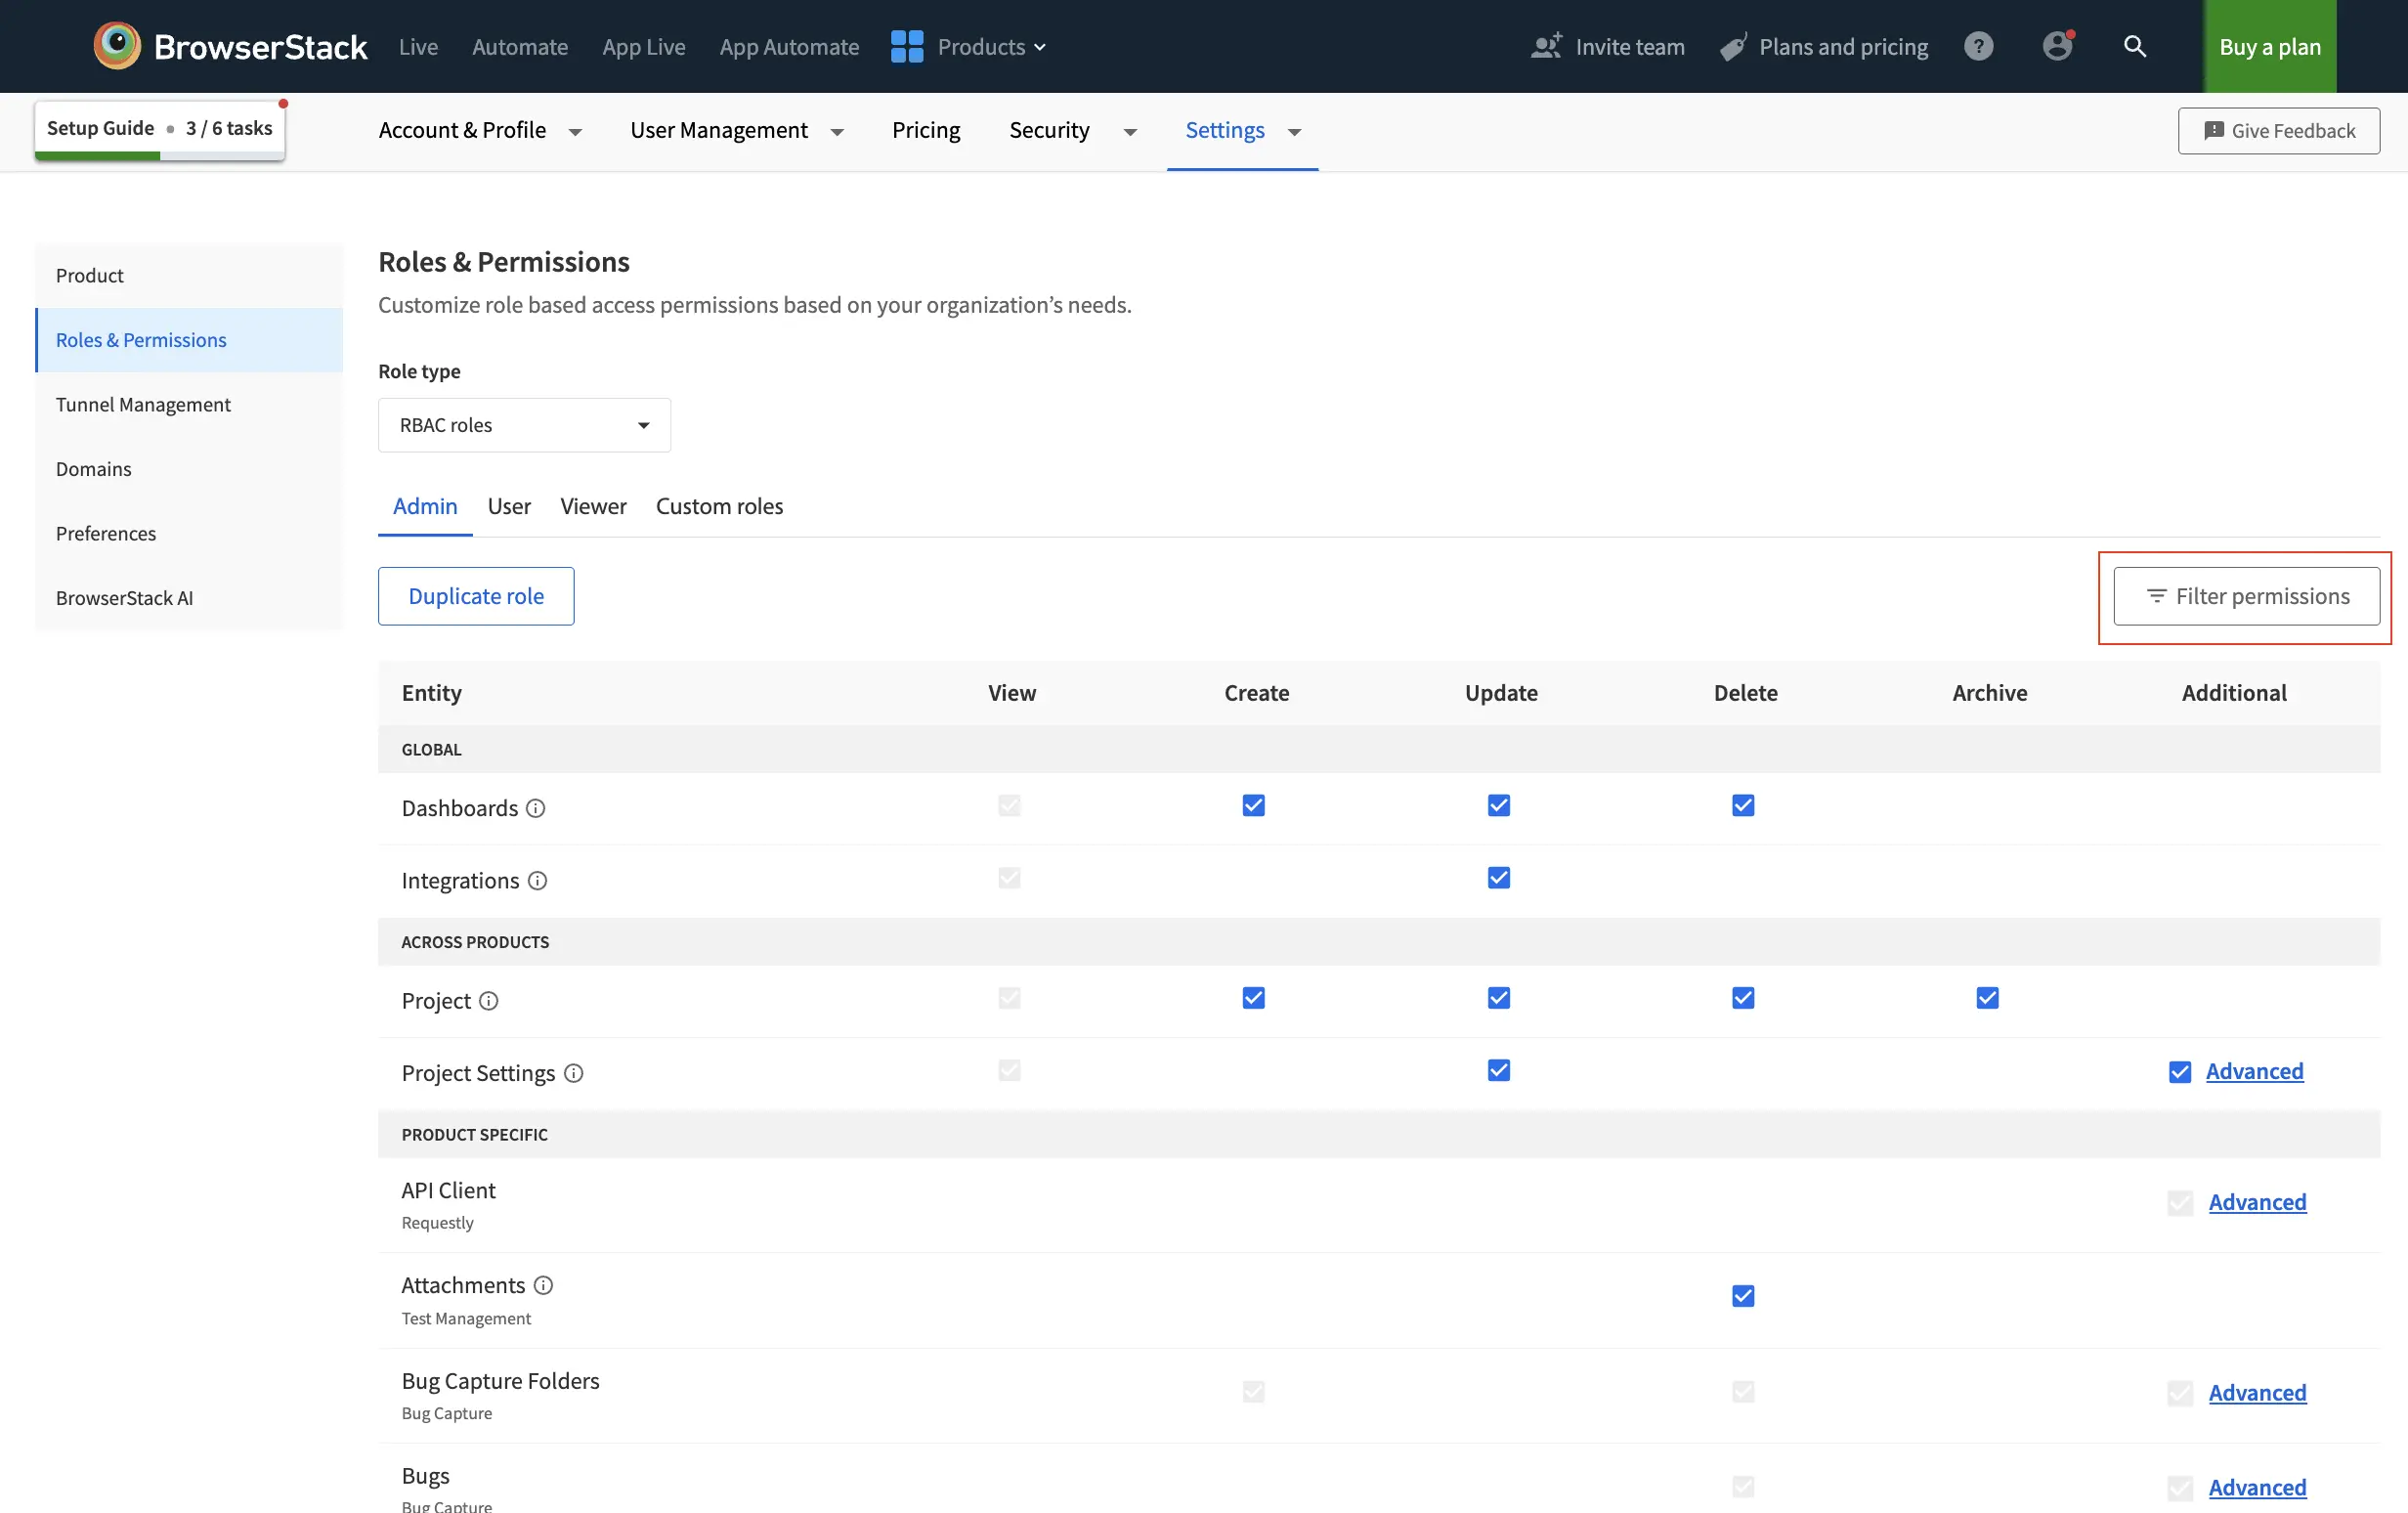
Task: Open the RBAC roles dropdown
Action: click(x=524, y=424)
